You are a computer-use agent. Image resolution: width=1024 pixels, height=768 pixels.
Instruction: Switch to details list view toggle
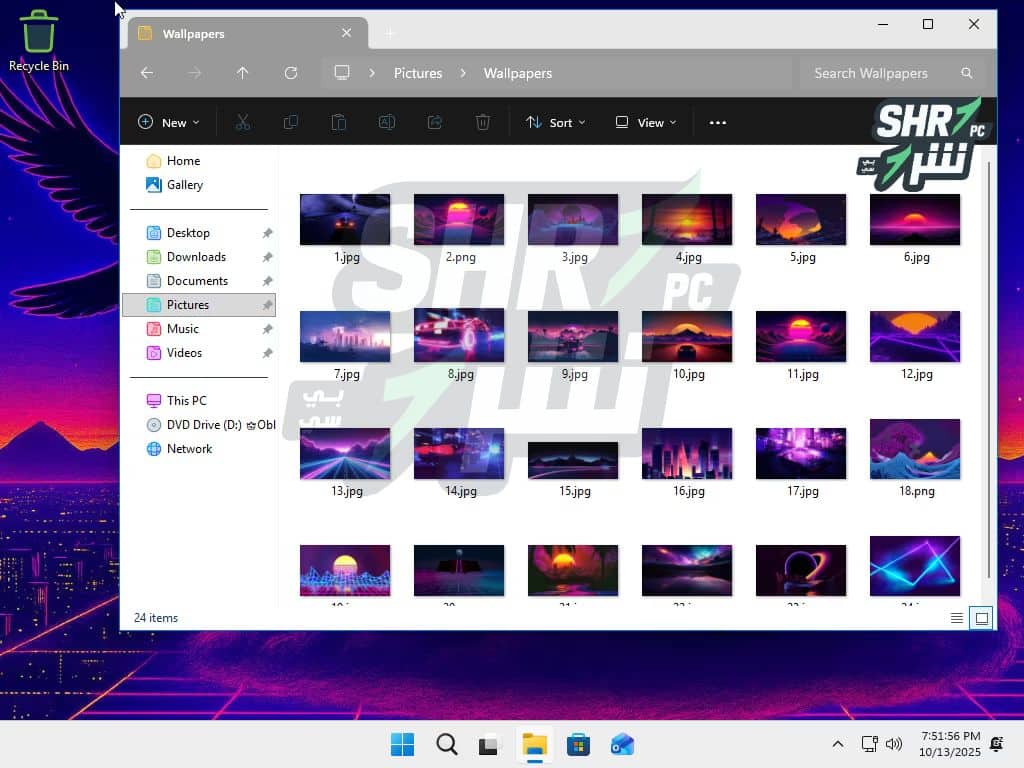pyautogui.click(x=957, y=618)
